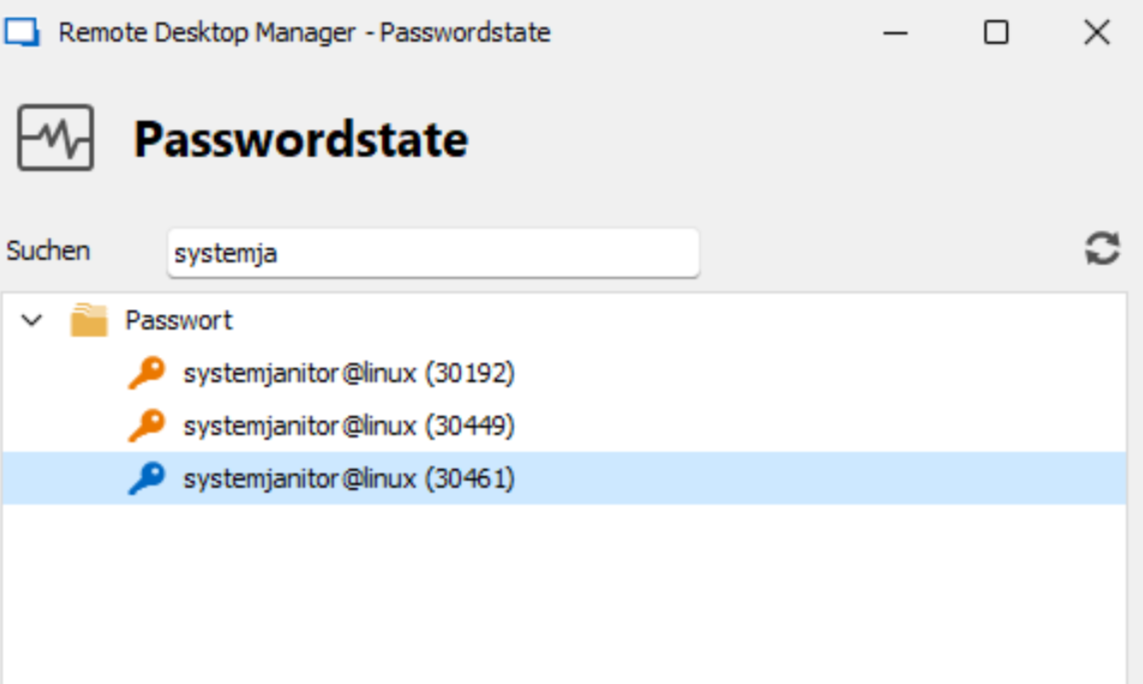This screenshot has height=684, width=1143.
Task: Select systemjanitor@linux (30192) entry
Action: click(x=349, y=373)
